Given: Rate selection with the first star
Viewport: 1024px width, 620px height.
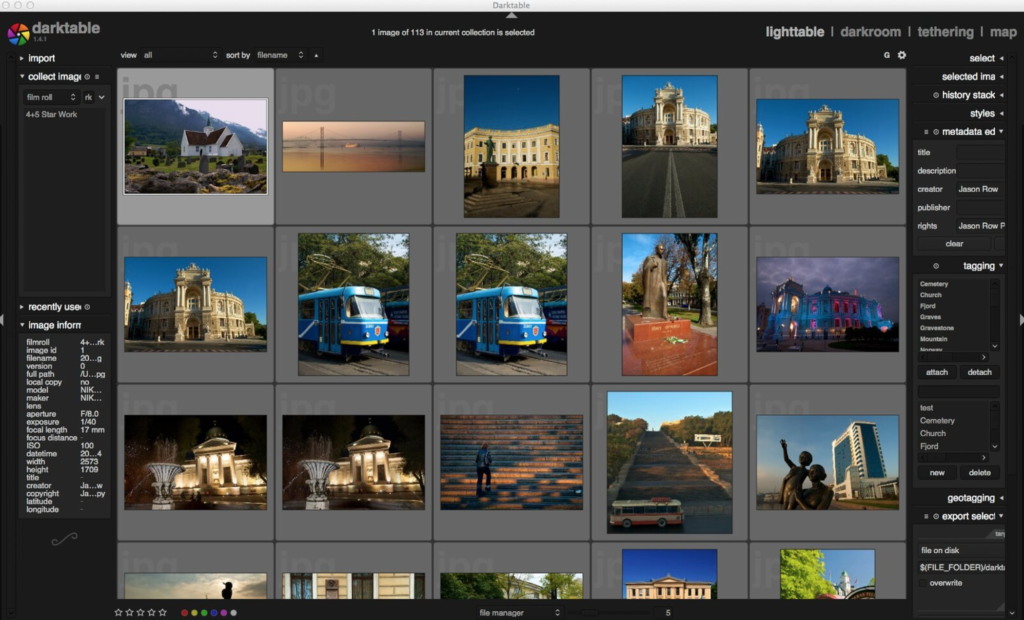Looking at the screenshot, I should pos(118,613).
